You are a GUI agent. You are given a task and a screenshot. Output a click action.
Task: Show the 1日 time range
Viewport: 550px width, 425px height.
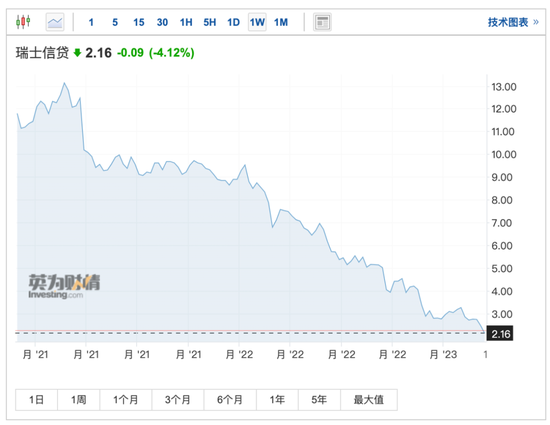pyautogui.click(x=36, y=399)
